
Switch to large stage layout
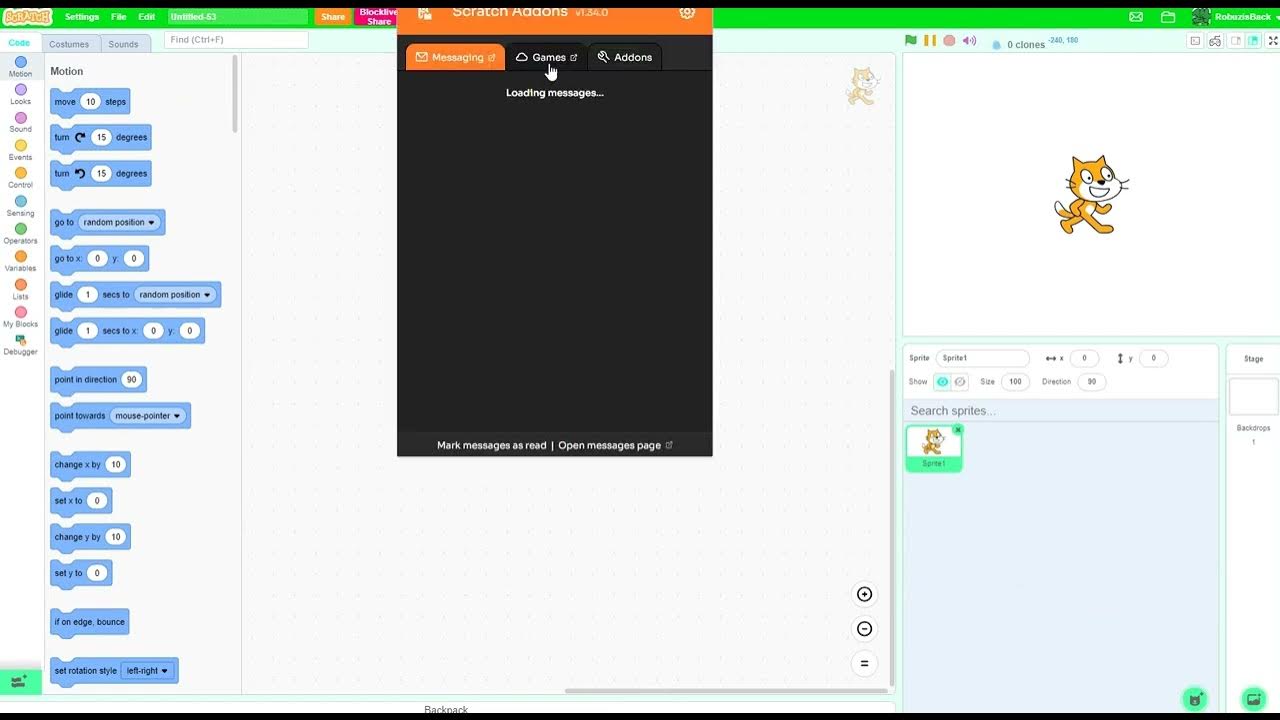1253,41
